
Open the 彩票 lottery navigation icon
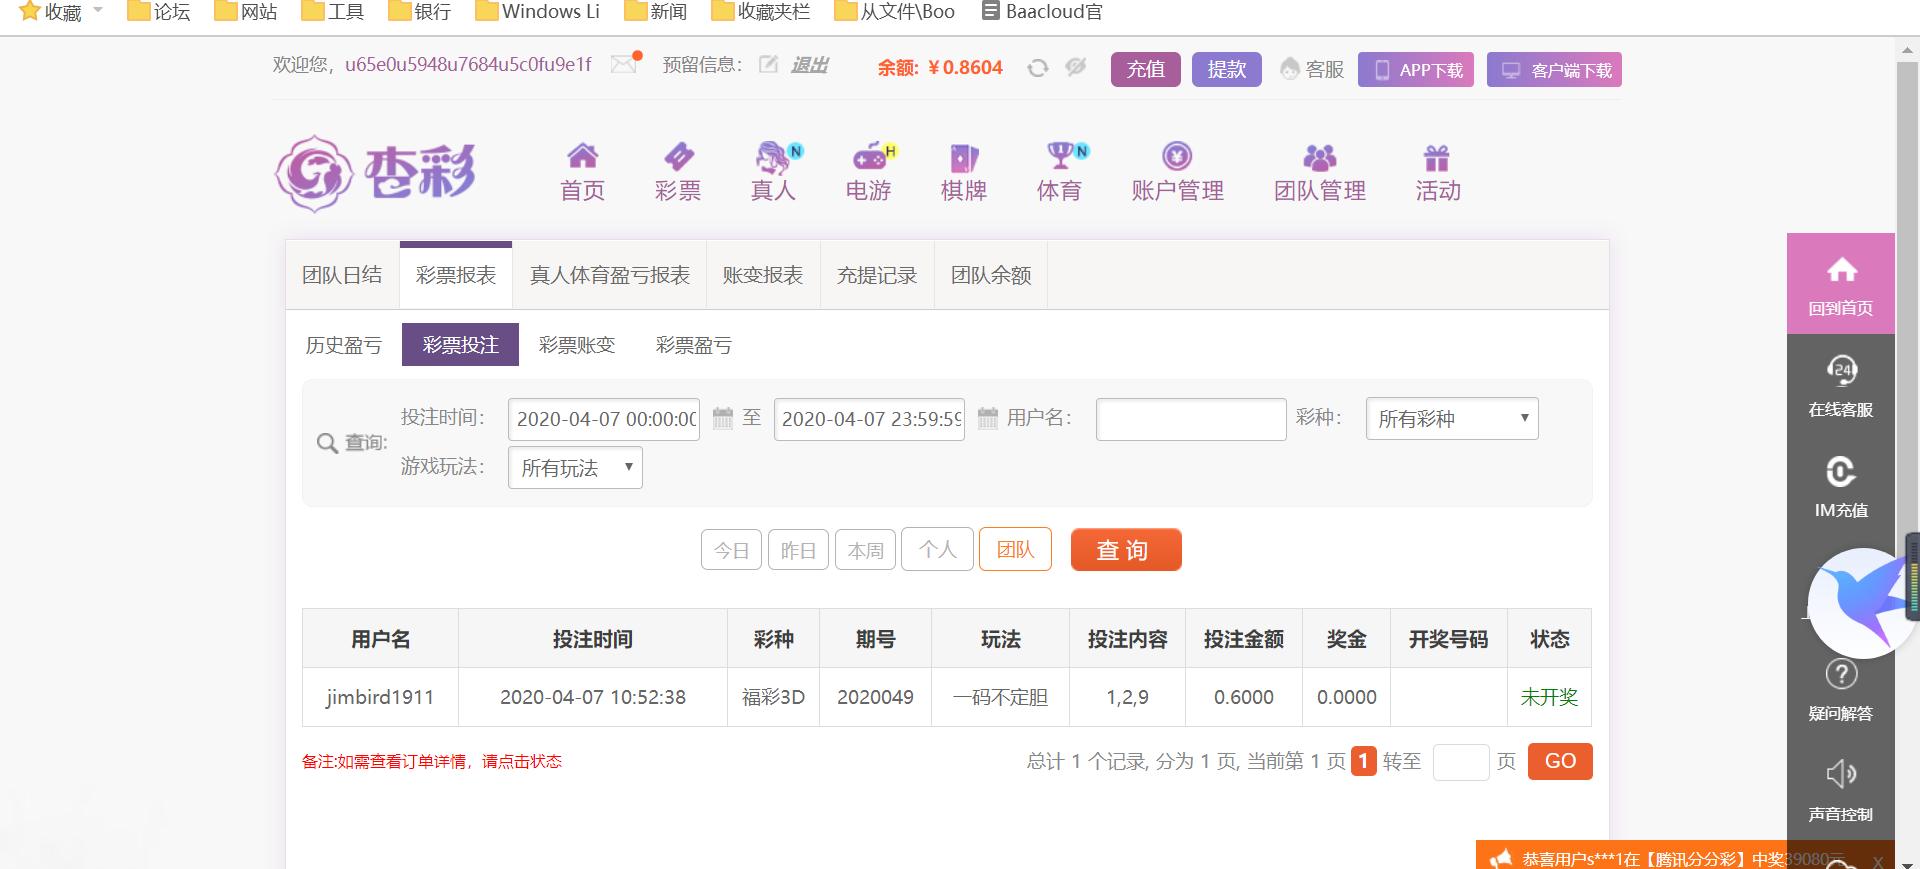678,156
